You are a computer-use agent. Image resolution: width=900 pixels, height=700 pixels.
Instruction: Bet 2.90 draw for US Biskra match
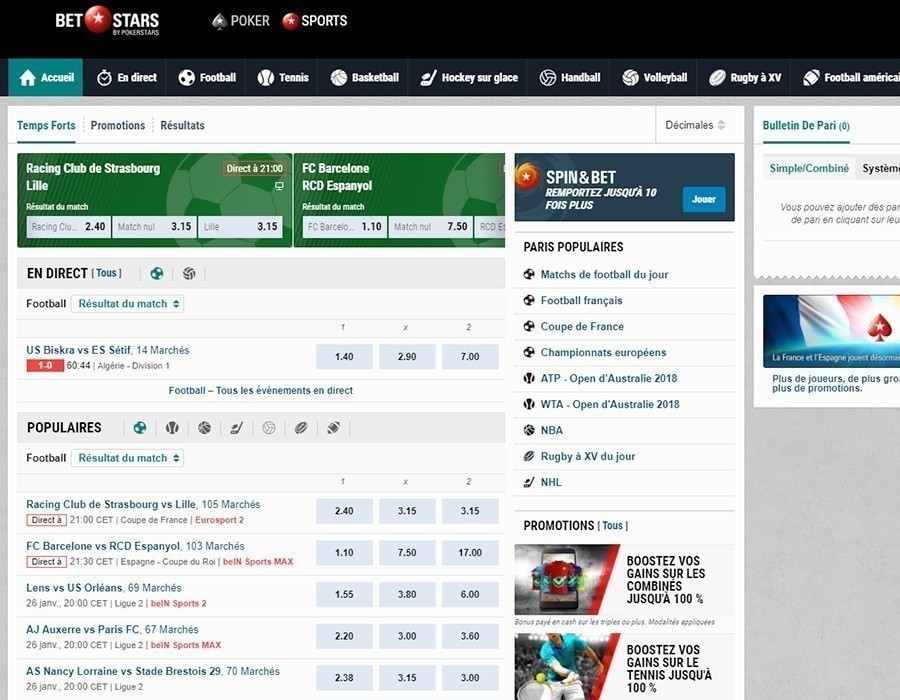pyautogui.click(x=407, y=357)
